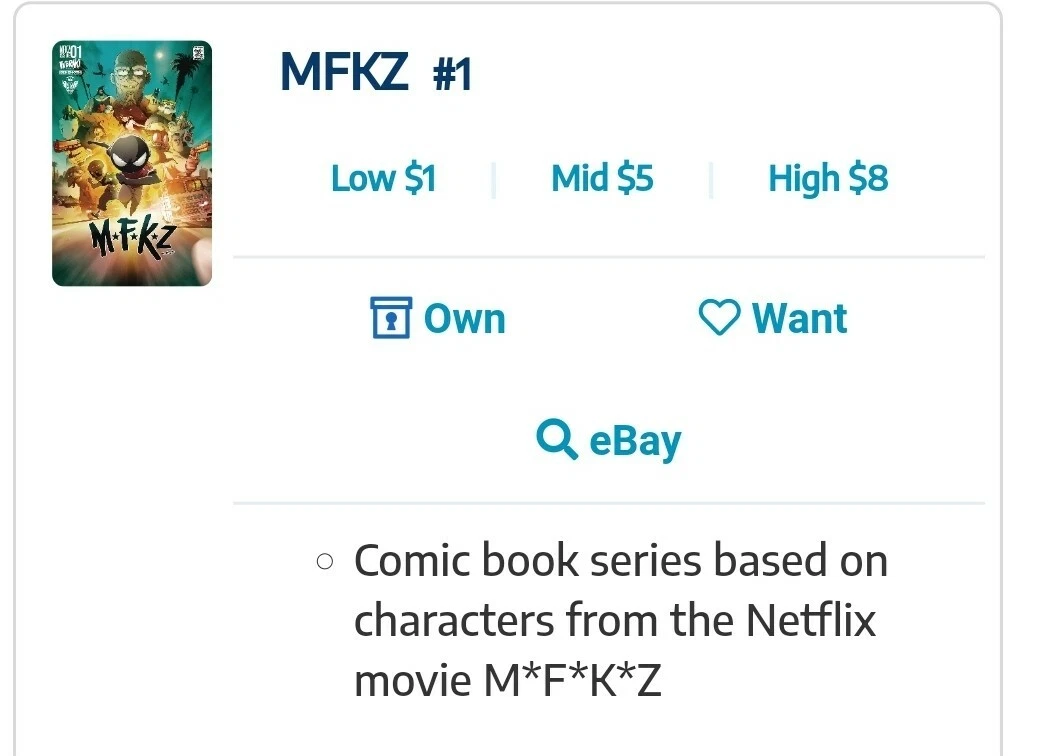Search eBay for this issue

pos(608,440)
